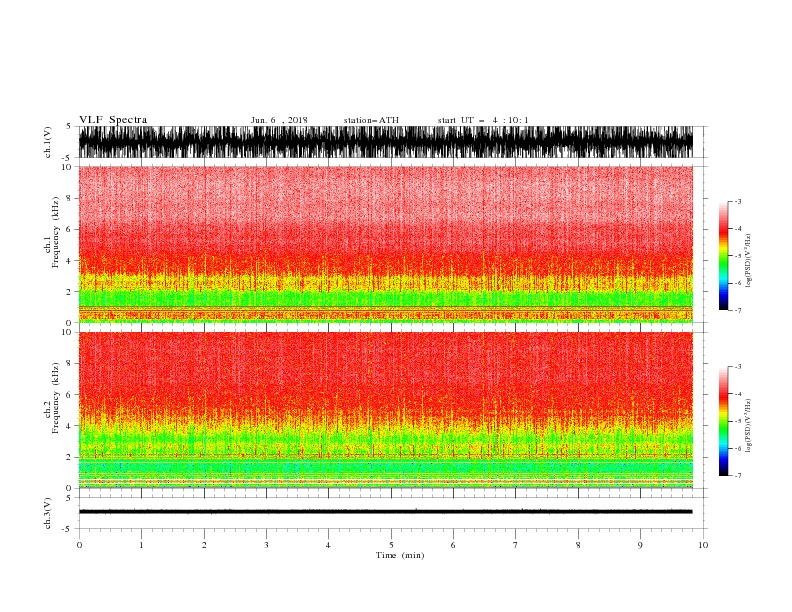
Task: Click the ch.1 waveform plot at top
Action: pos(385,142)
